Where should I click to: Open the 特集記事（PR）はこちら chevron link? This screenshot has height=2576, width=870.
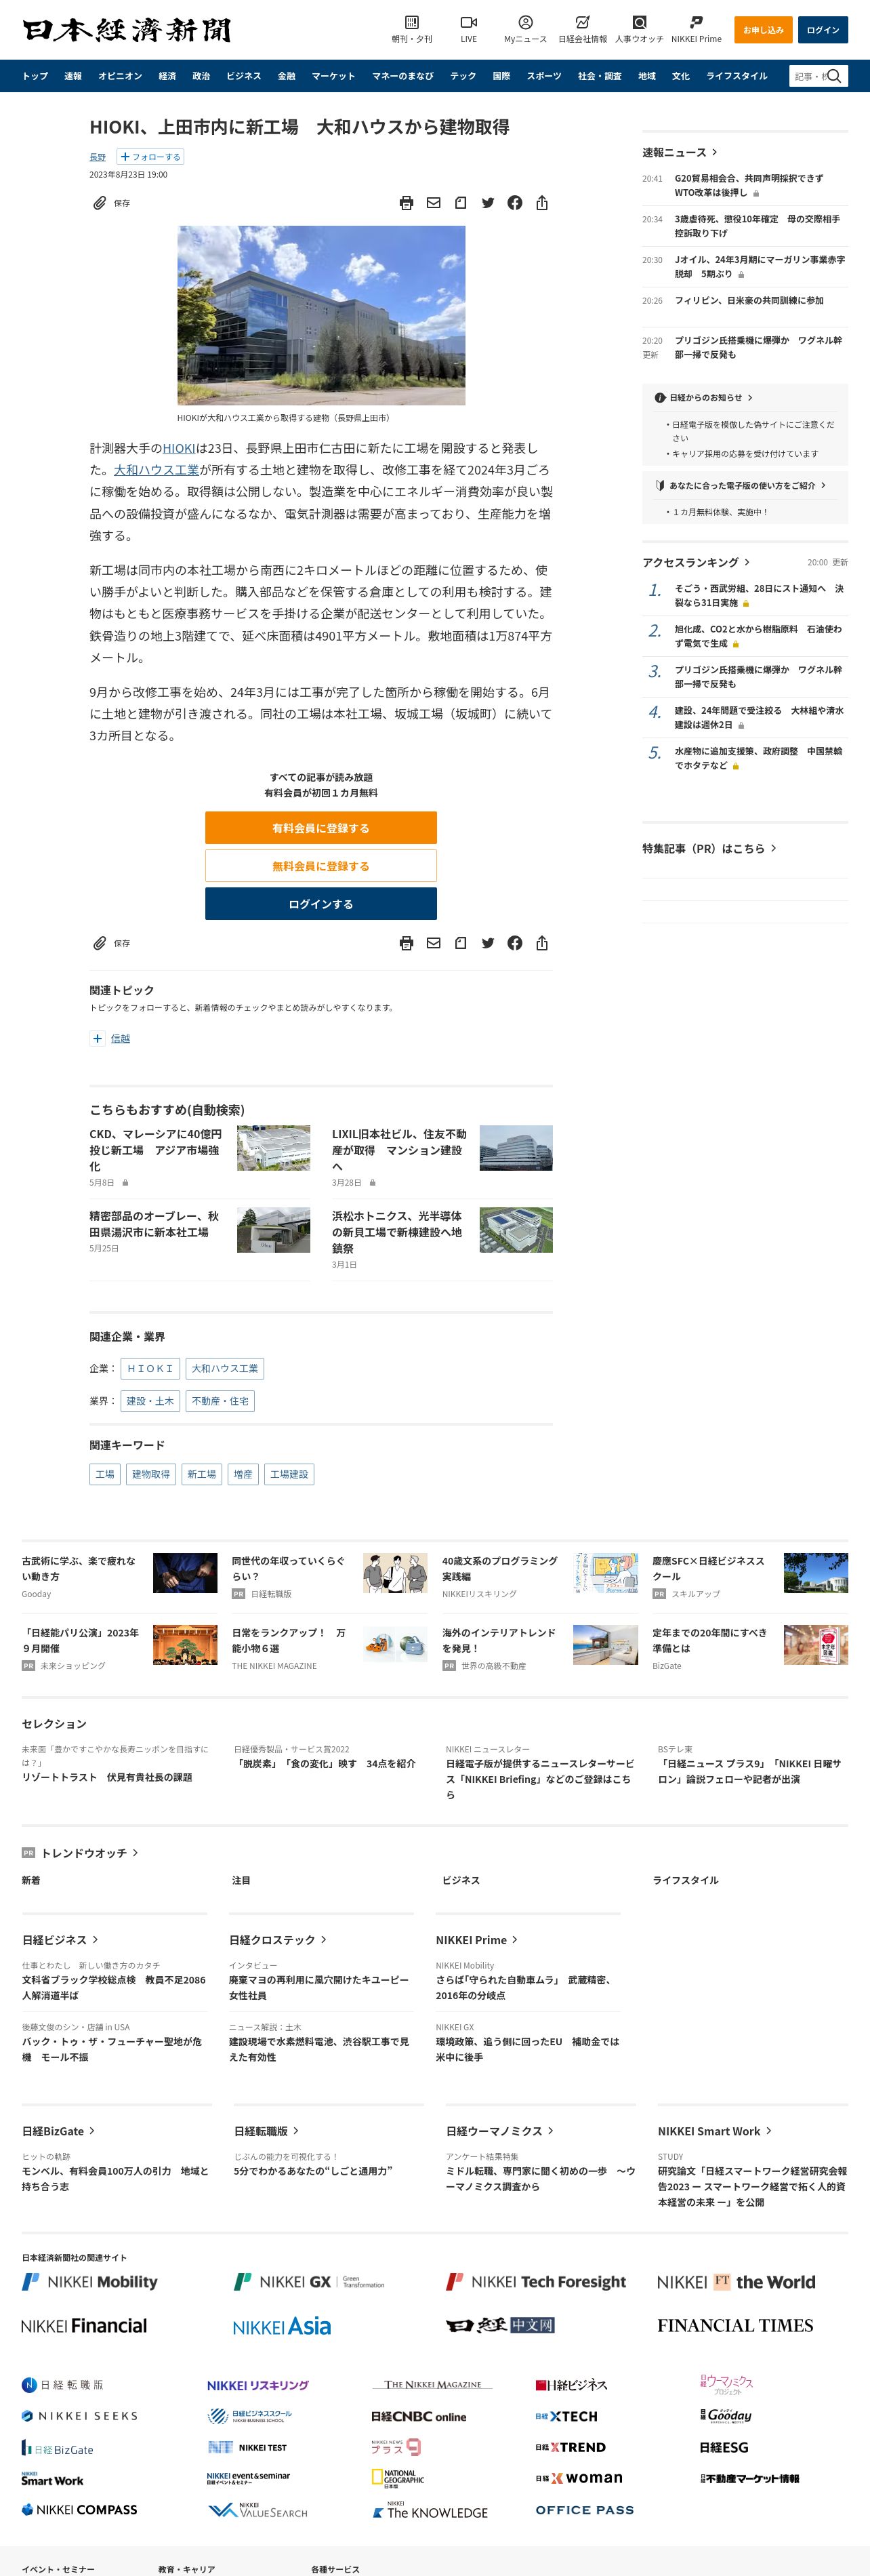(773, 848)
